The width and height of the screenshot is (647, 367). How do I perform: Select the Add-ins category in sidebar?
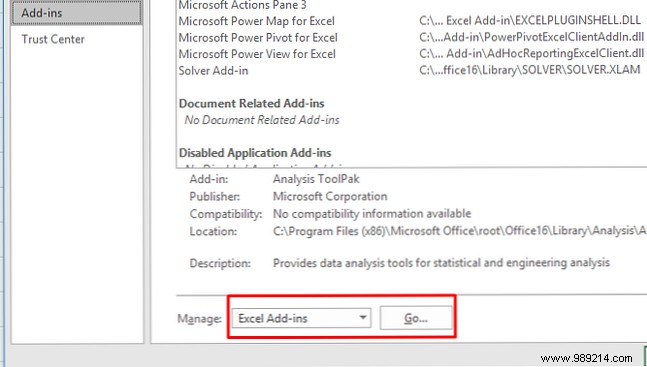click(77, 13)
